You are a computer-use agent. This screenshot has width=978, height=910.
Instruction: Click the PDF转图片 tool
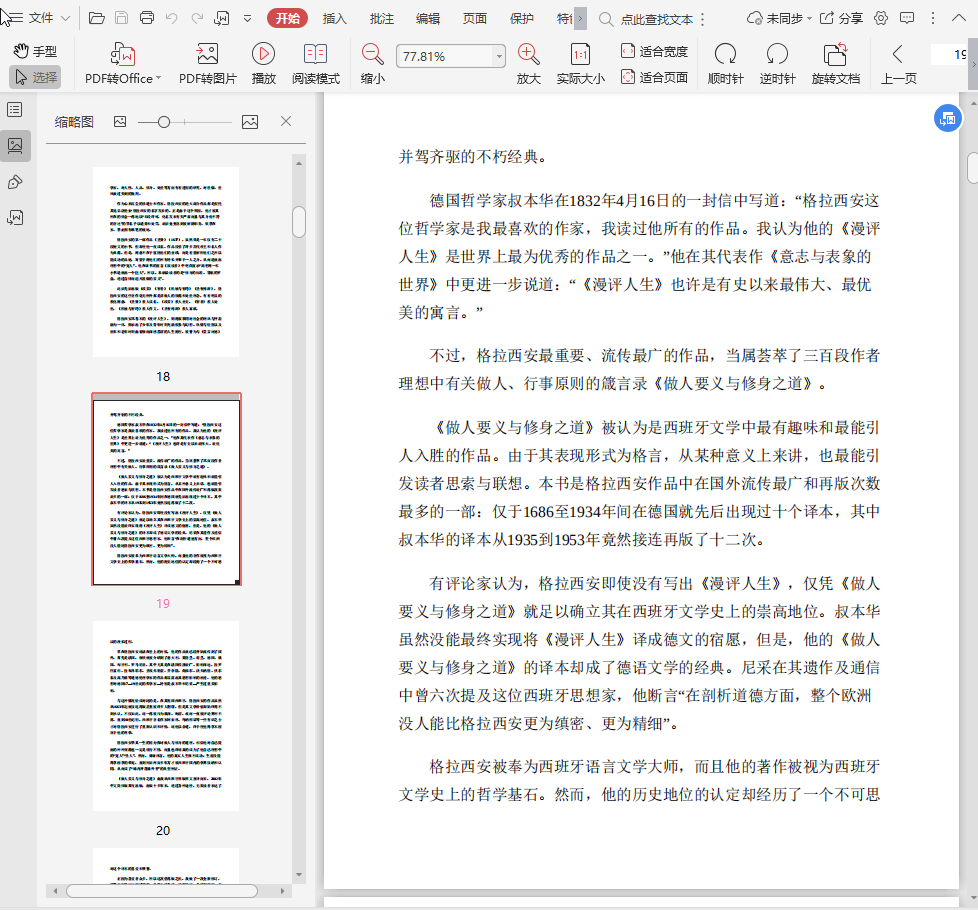coord(208,63)
